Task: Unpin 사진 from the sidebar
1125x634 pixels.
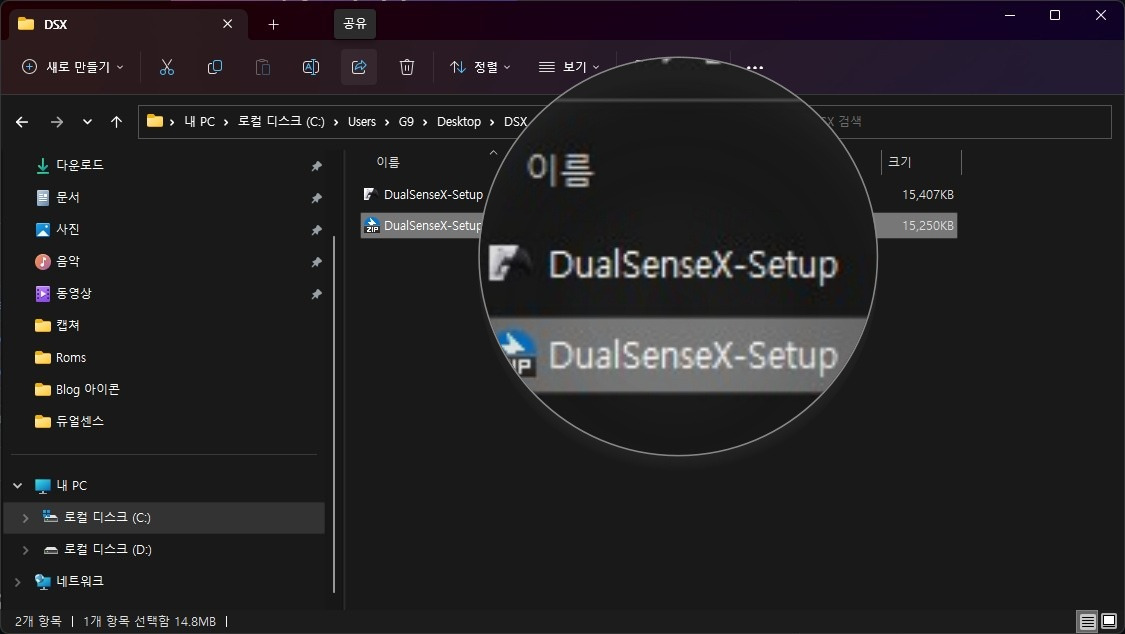Action: coord(316,229)
